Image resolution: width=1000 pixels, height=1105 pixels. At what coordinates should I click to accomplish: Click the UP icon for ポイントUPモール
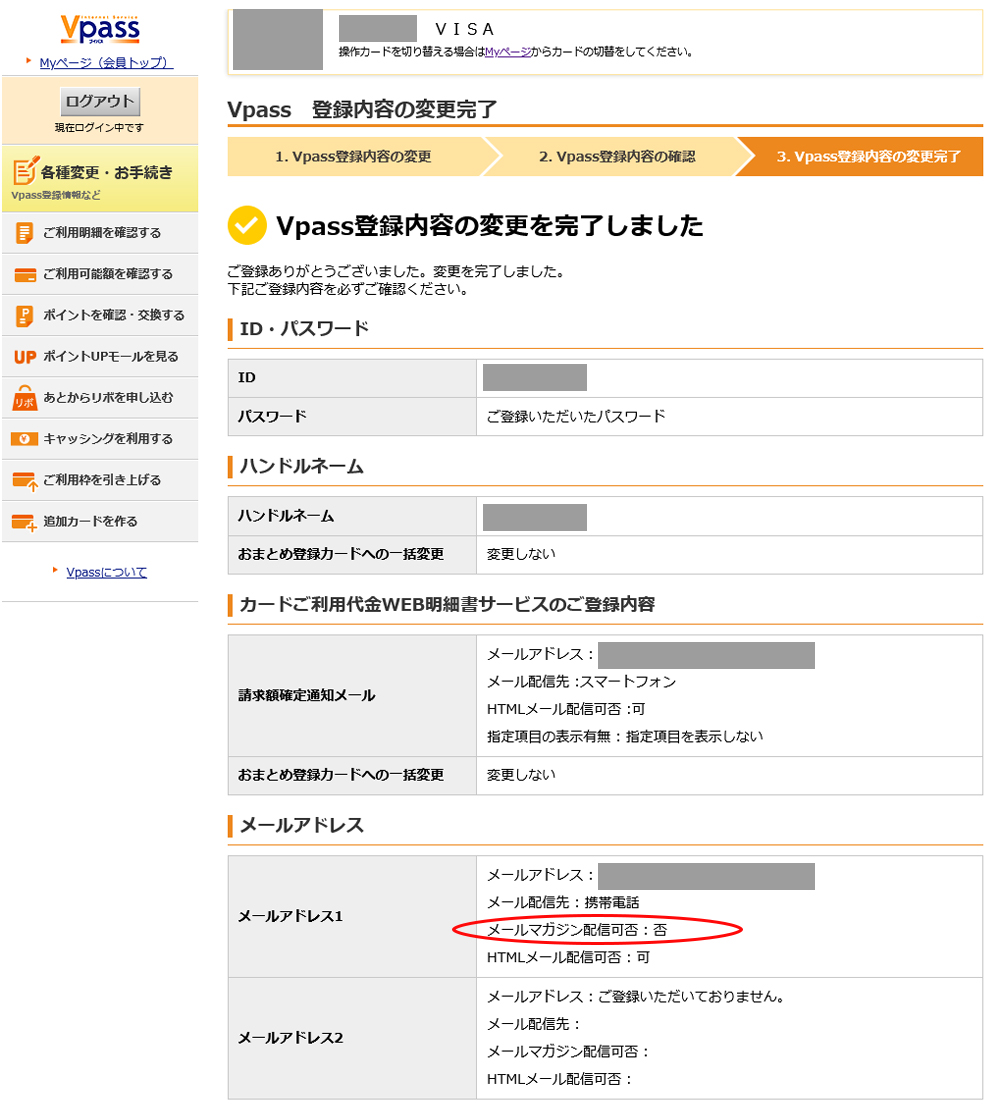tap(25, 357)
